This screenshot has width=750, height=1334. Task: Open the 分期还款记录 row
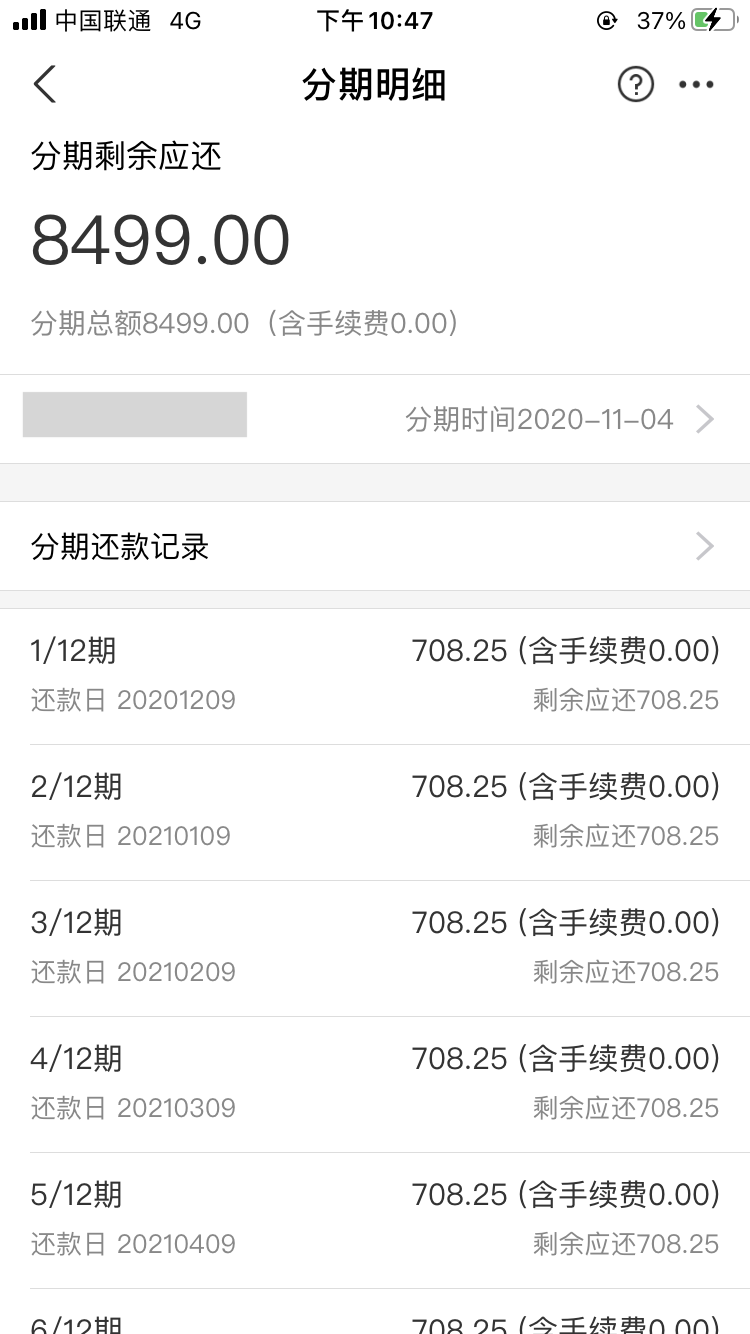pyautogui.click(x=375, y=546)
